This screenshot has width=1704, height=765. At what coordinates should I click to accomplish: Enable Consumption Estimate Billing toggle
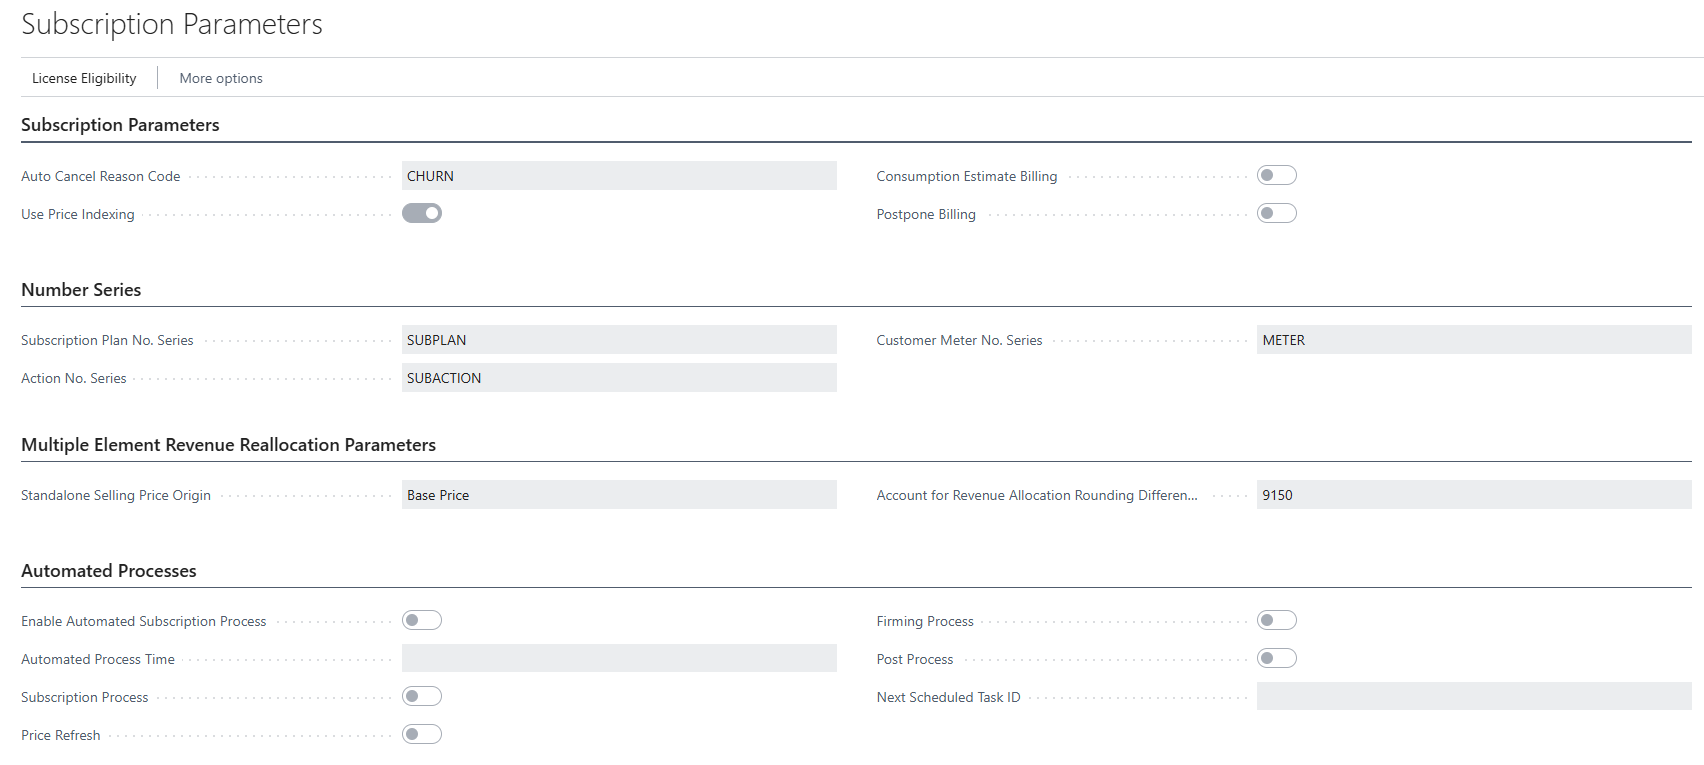(1276, 176)
